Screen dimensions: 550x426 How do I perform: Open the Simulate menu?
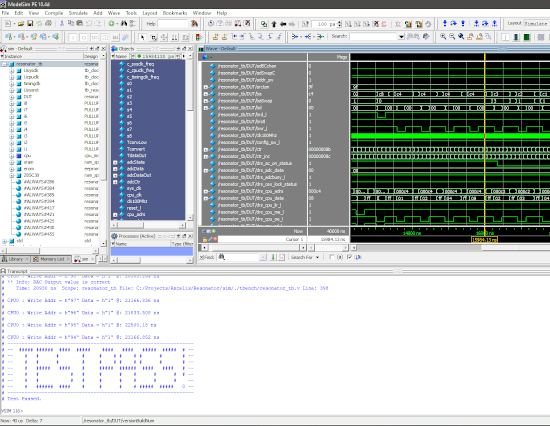click(78, 13)
